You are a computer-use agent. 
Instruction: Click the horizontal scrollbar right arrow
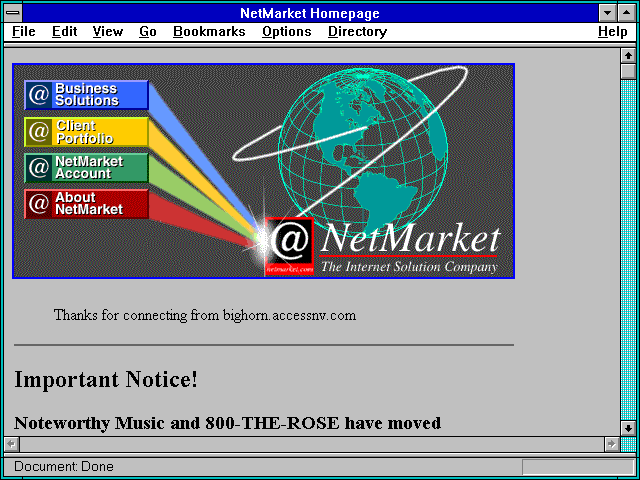pyautogui.click(x=611, y=444)
